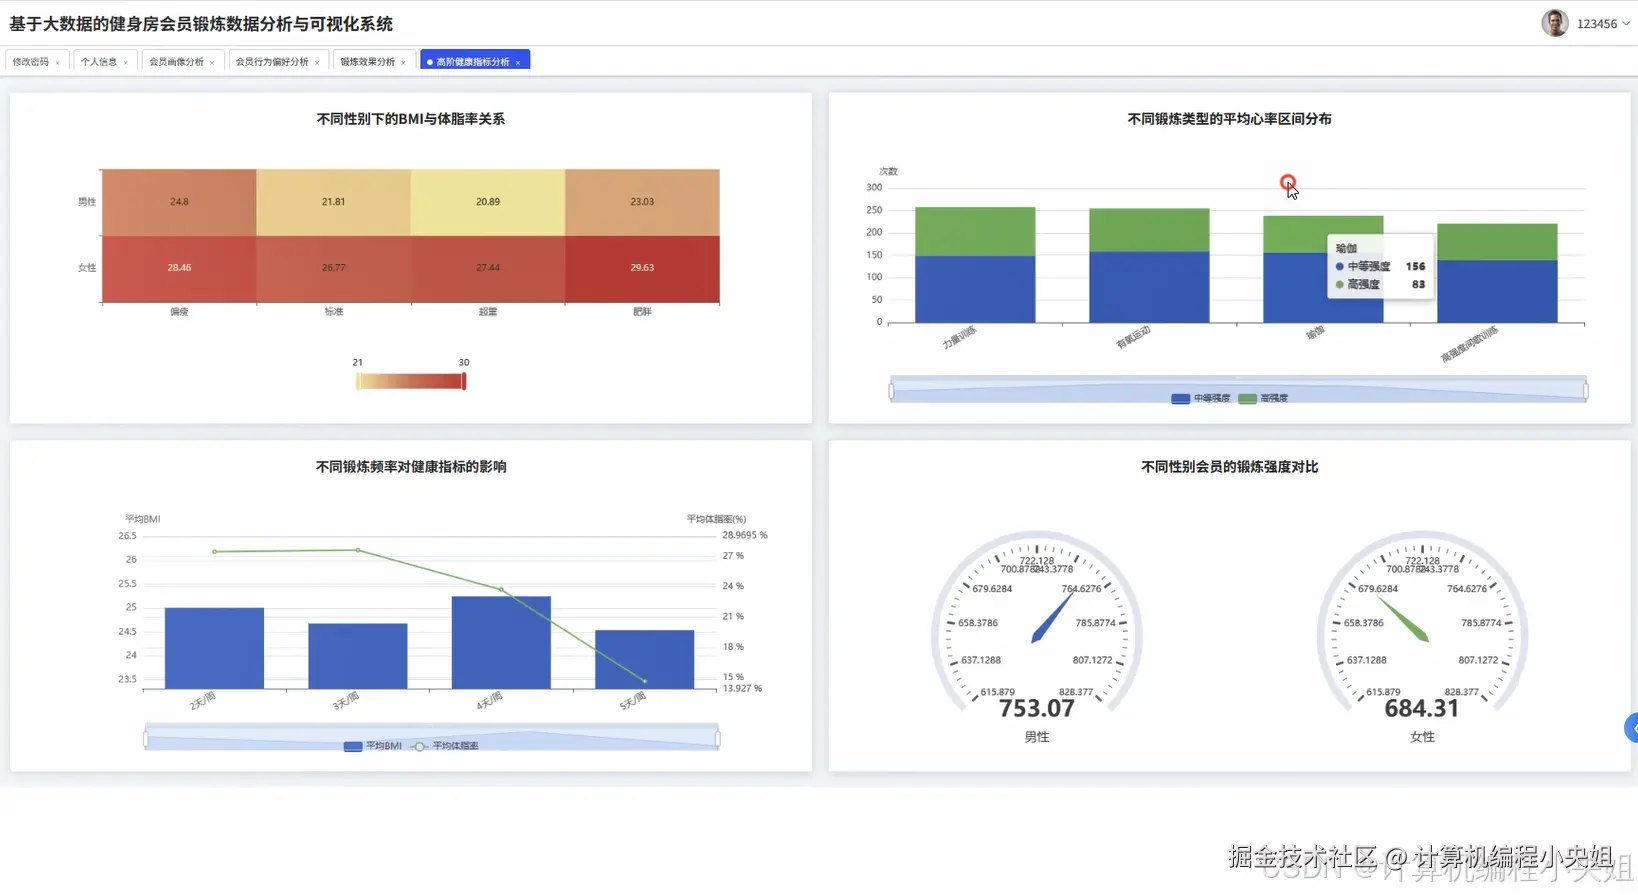Close the 会员画像分析 tab
This screenshot has height=895, width=1638.
click(x=212, y=63)
